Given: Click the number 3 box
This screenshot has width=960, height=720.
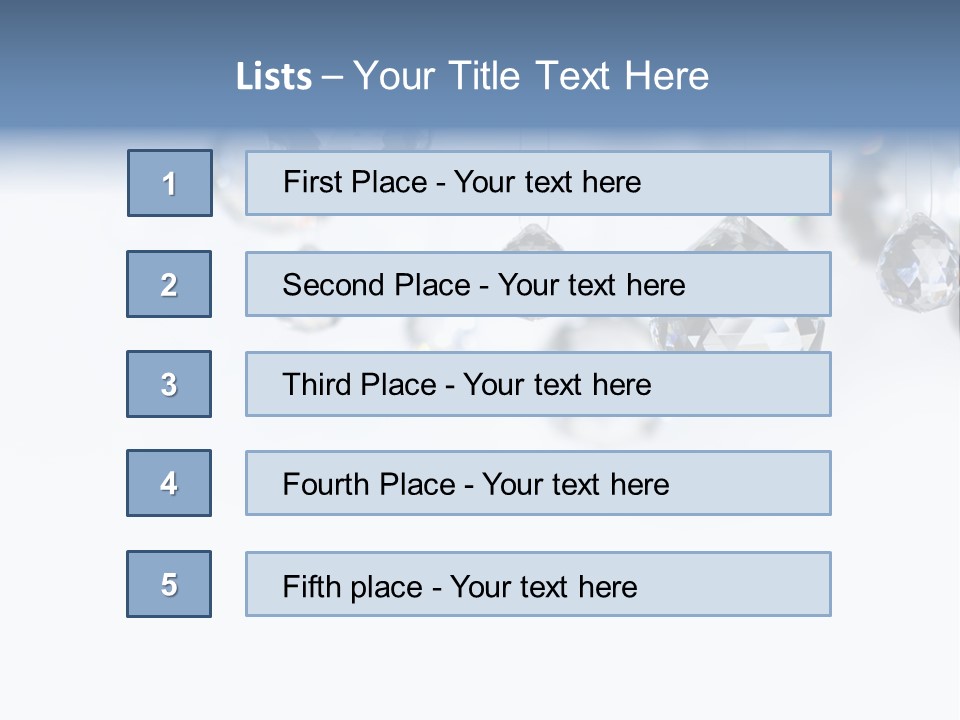Looking at the screenshot, I should pyautogui.click(x=169, y=384).
